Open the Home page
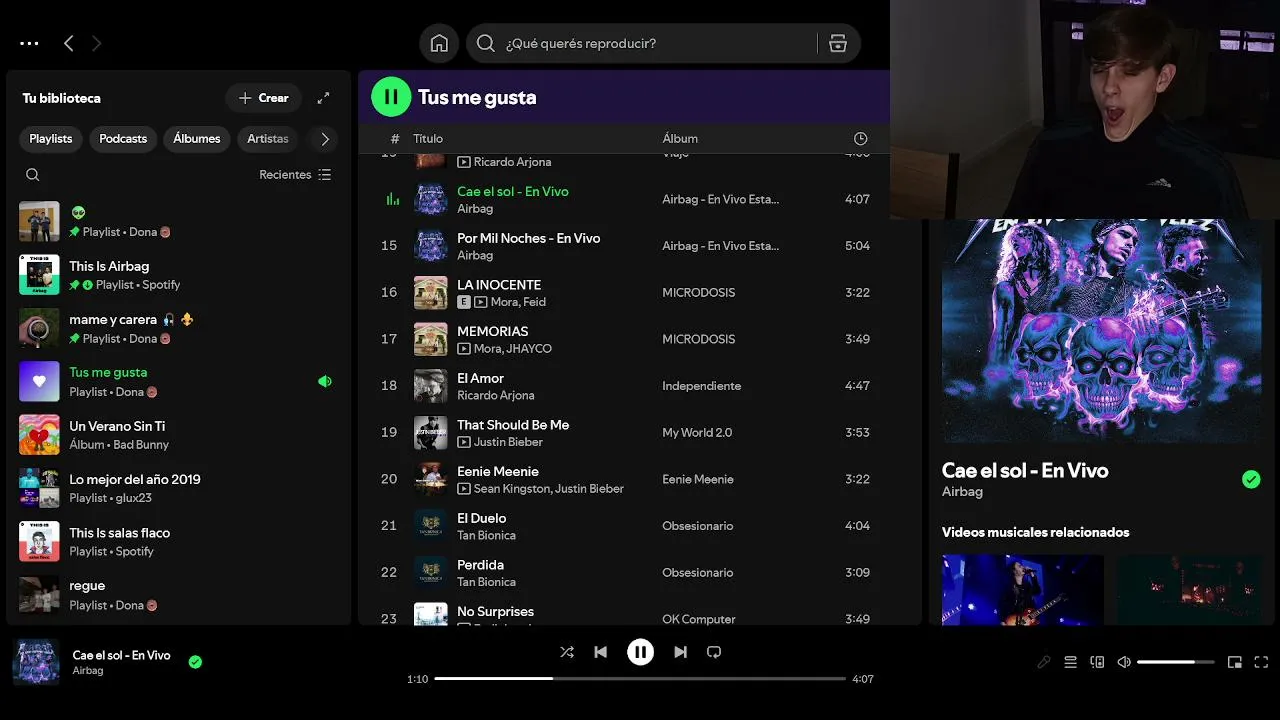The image size is (1280, 720). tap(439, 43)
